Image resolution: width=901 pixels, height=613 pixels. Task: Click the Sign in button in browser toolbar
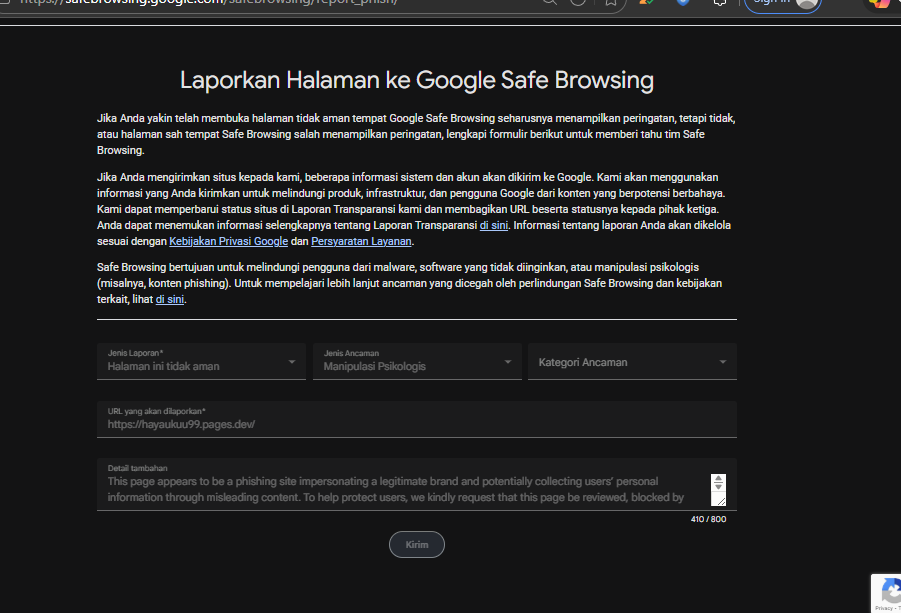click(x=783, y=3)
